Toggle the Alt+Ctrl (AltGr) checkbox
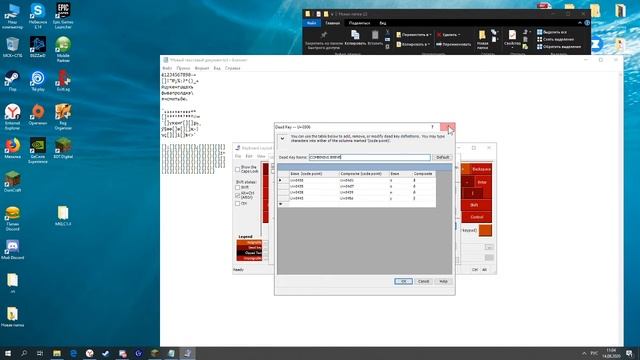The width and height of the screenshot is (640, 360). tap(238, 195)
